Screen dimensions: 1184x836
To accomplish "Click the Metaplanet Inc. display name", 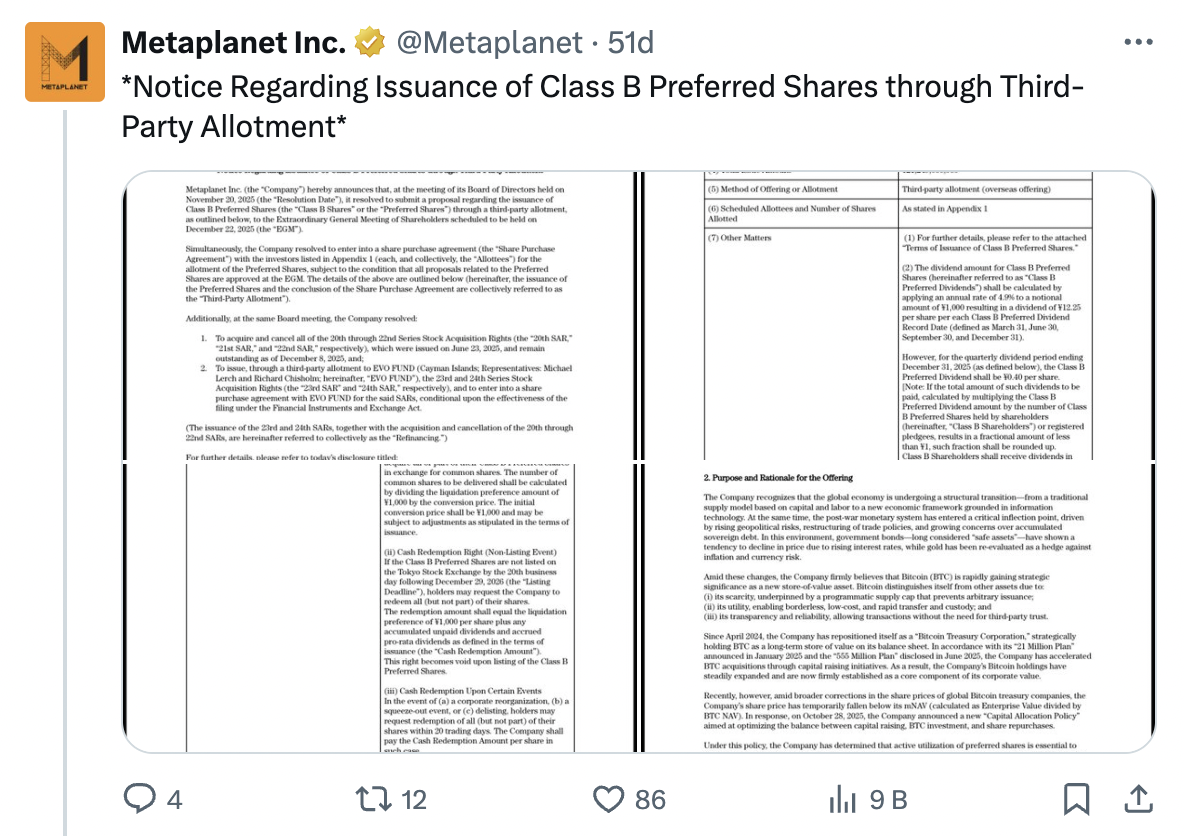I will [233, 42].
